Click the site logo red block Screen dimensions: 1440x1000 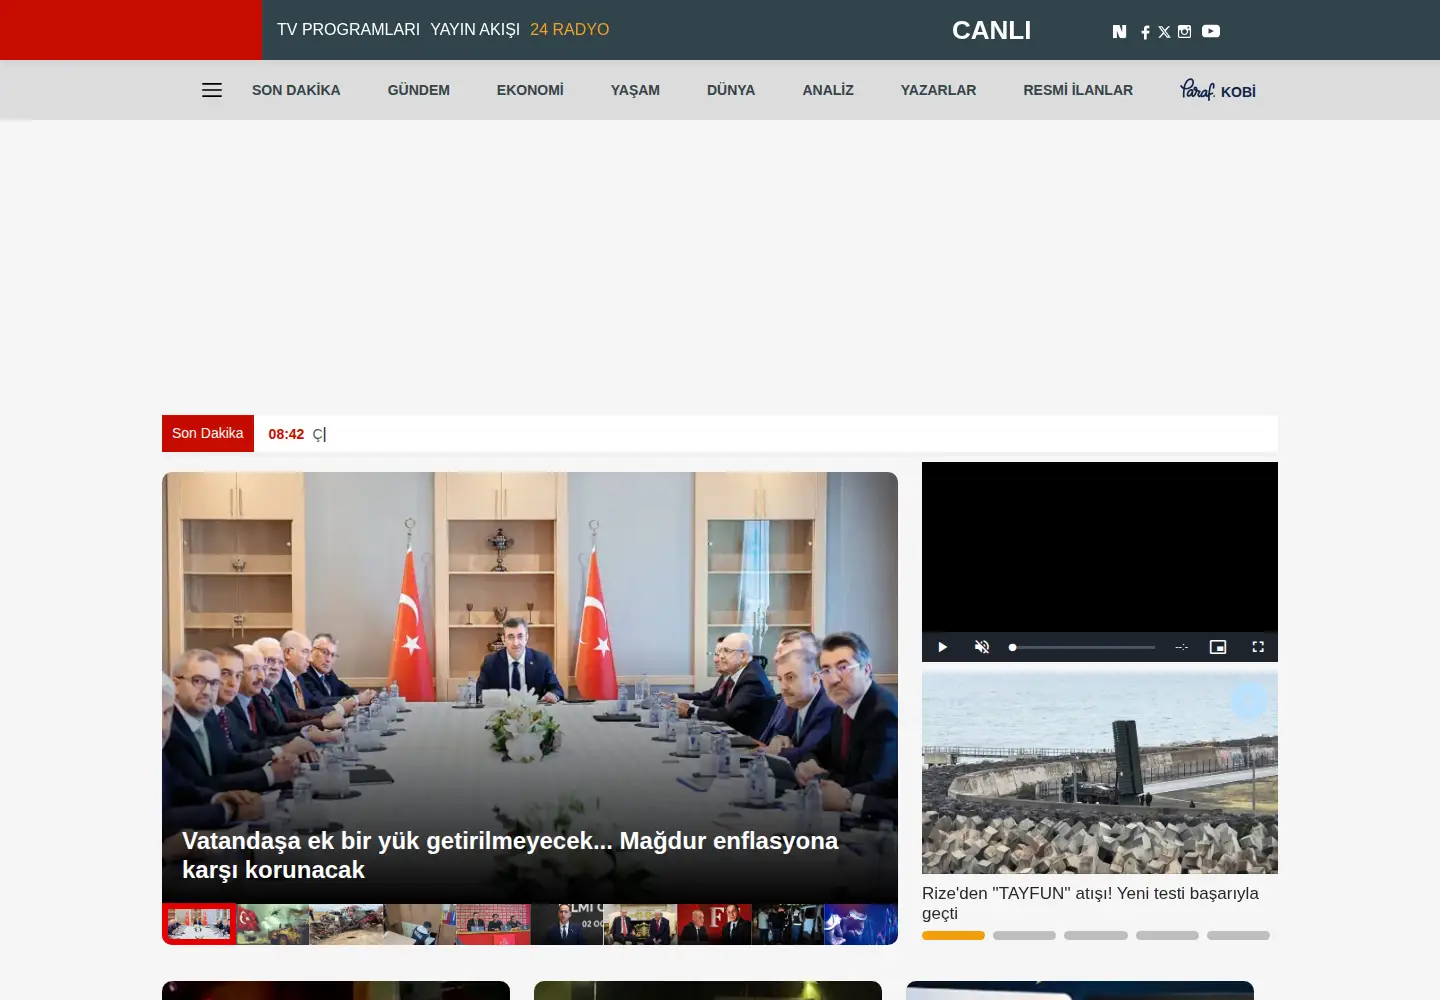coord(131,30)
